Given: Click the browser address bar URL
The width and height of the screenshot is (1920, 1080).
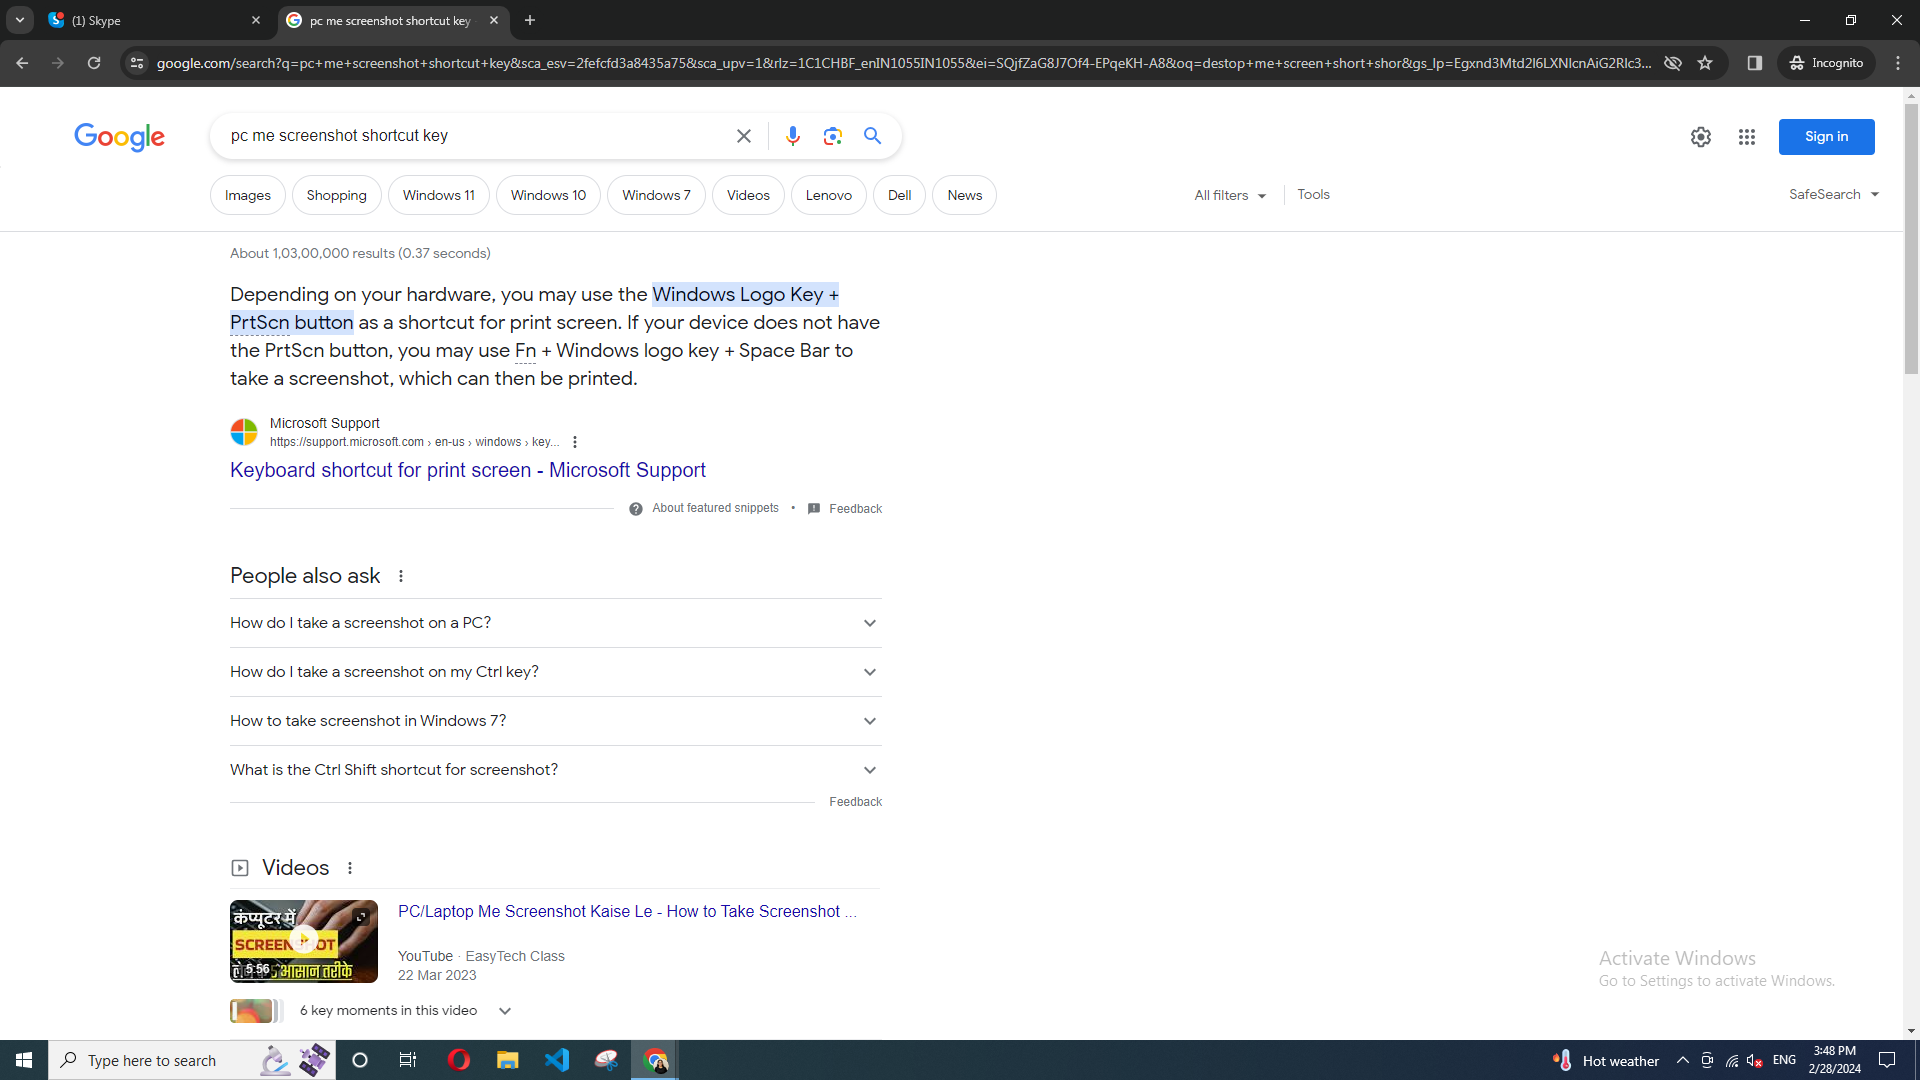Looking at the screenshot, I should pos(903,63).
